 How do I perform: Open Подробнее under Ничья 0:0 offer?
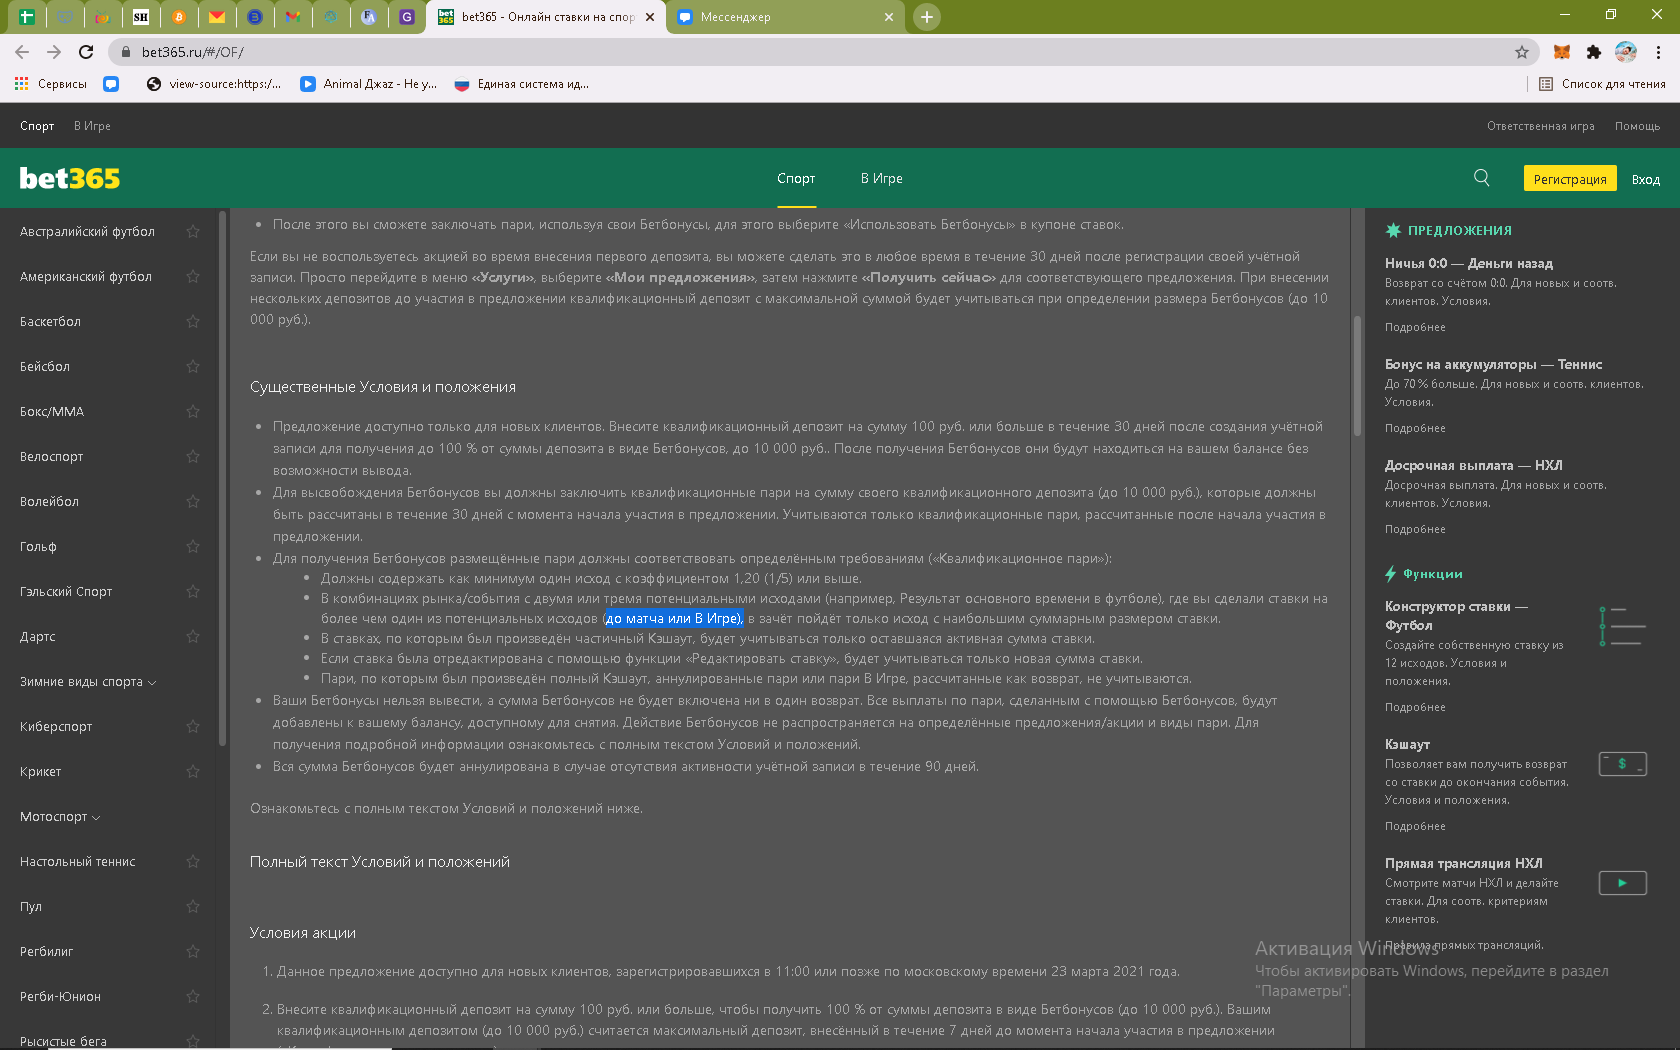(x=1414, y=328)
